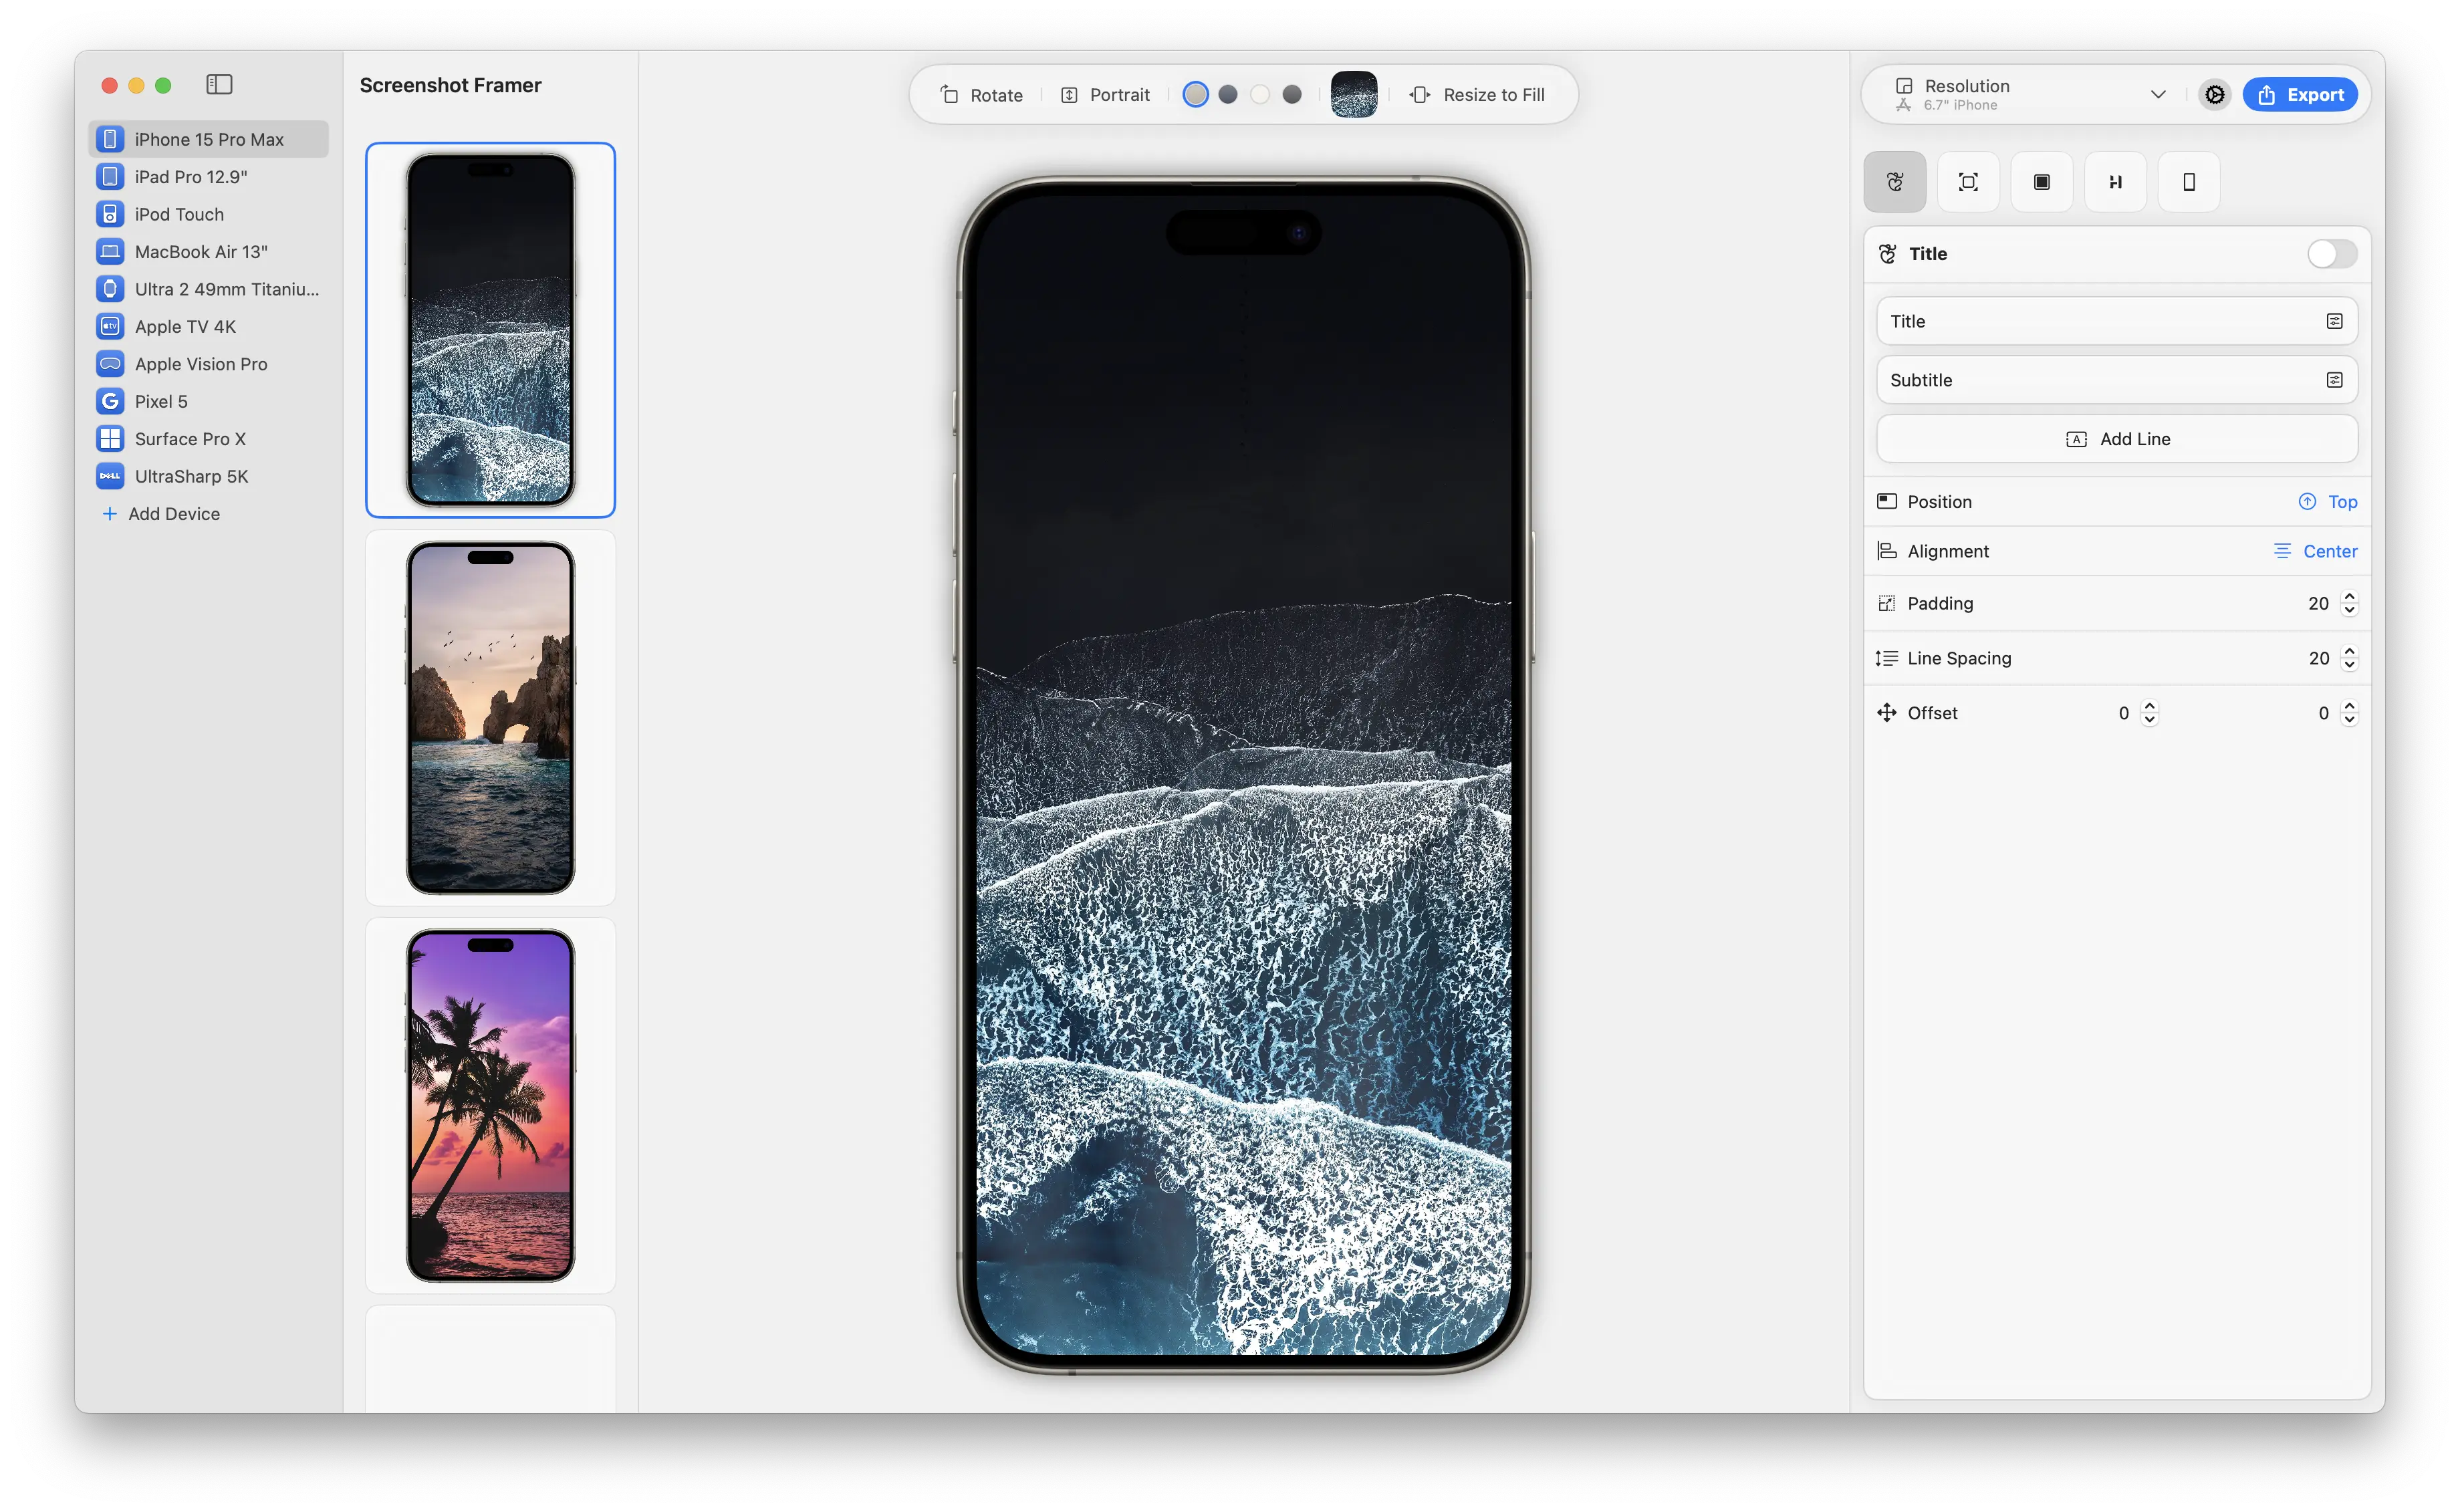Open the phone device settings tab
The width and height of the screenshot is (2460, 1512).
[2188, 182]
